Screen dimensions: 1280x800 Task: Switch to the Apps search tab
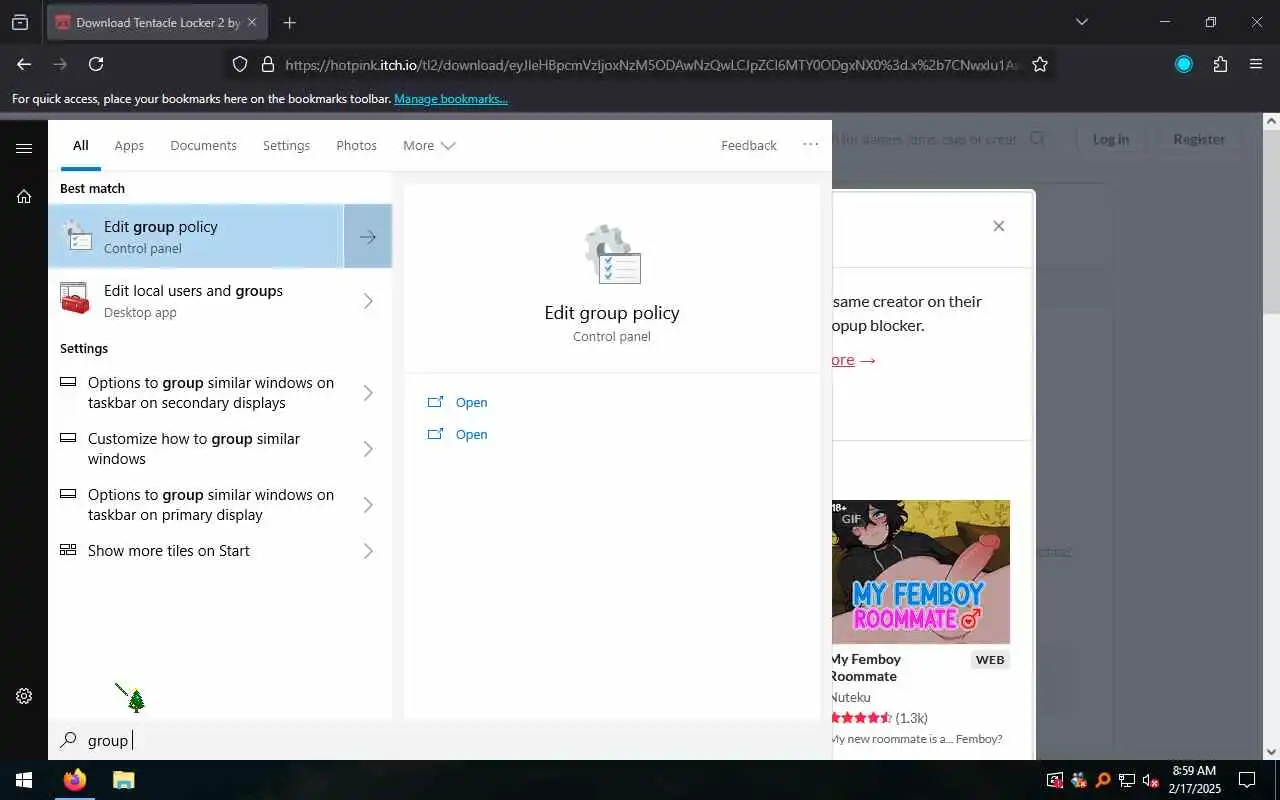[129, 145]
